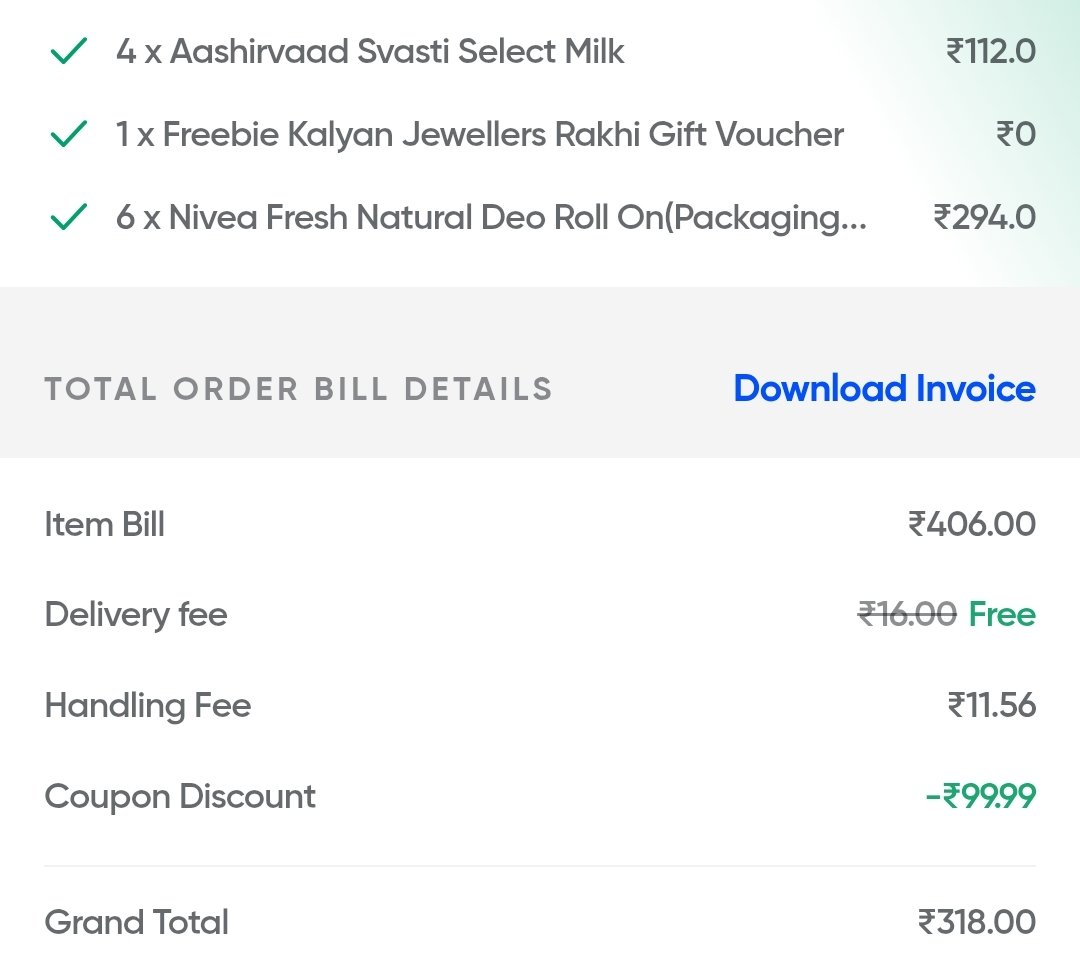This screenshot has height=978, width=1080.
Task: Click the Total Order Bill Details heading
Action: 298,389
